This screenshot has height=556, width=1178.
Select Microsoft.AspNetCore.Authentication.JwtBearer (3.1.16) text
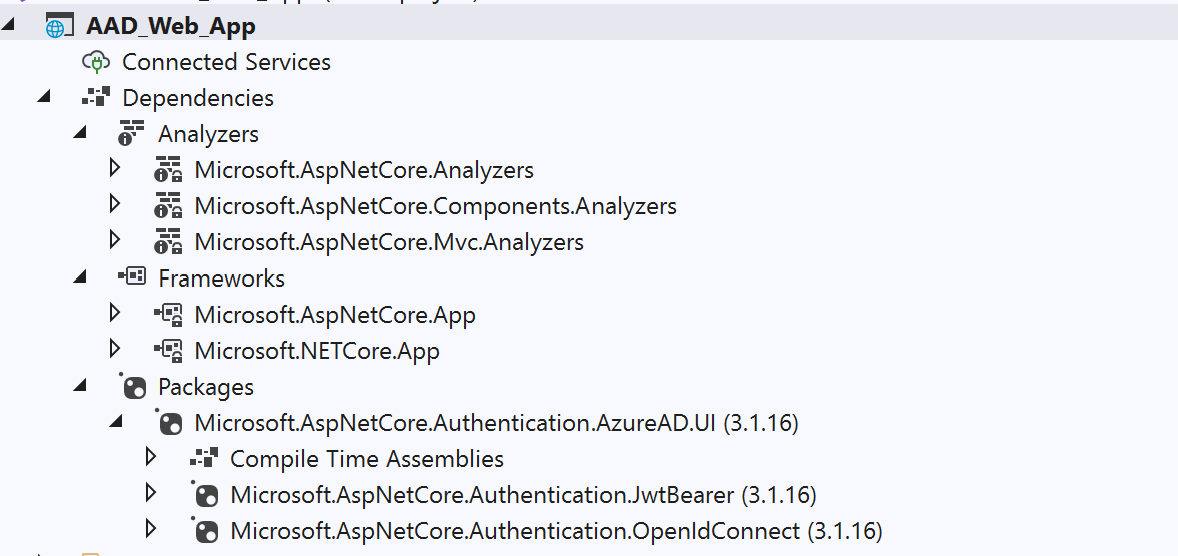[x=523, y=495]
